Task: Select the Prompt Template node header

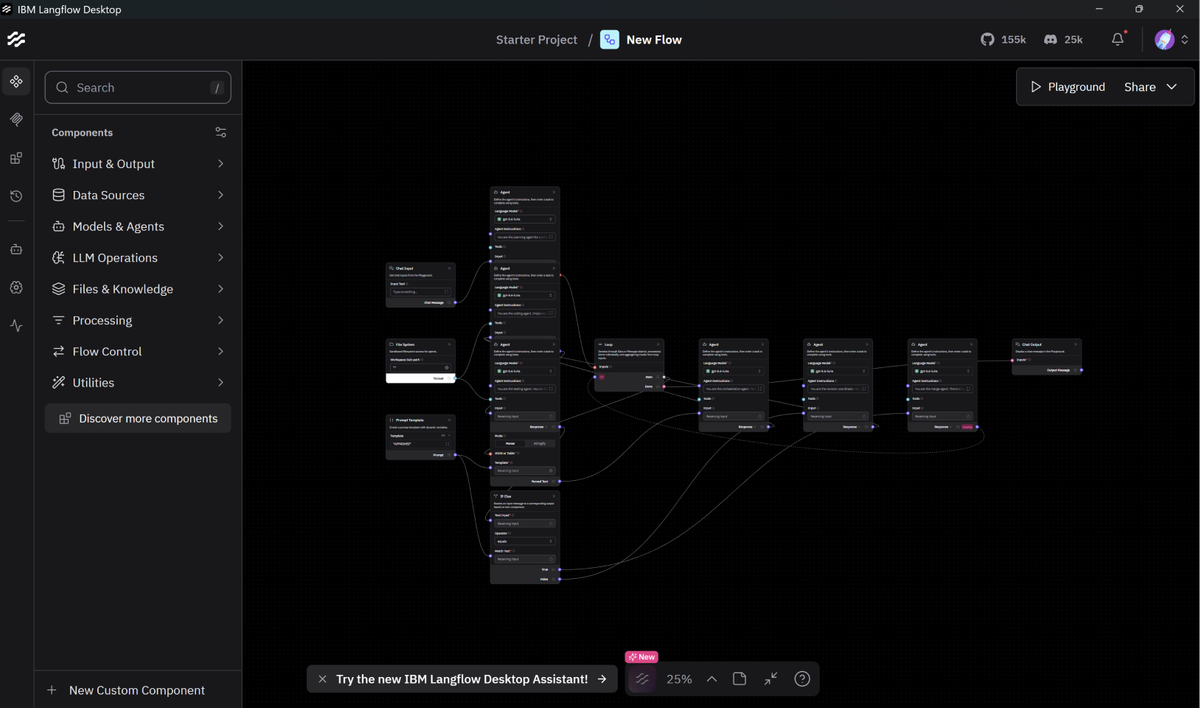Action: [x=420, y=420]
